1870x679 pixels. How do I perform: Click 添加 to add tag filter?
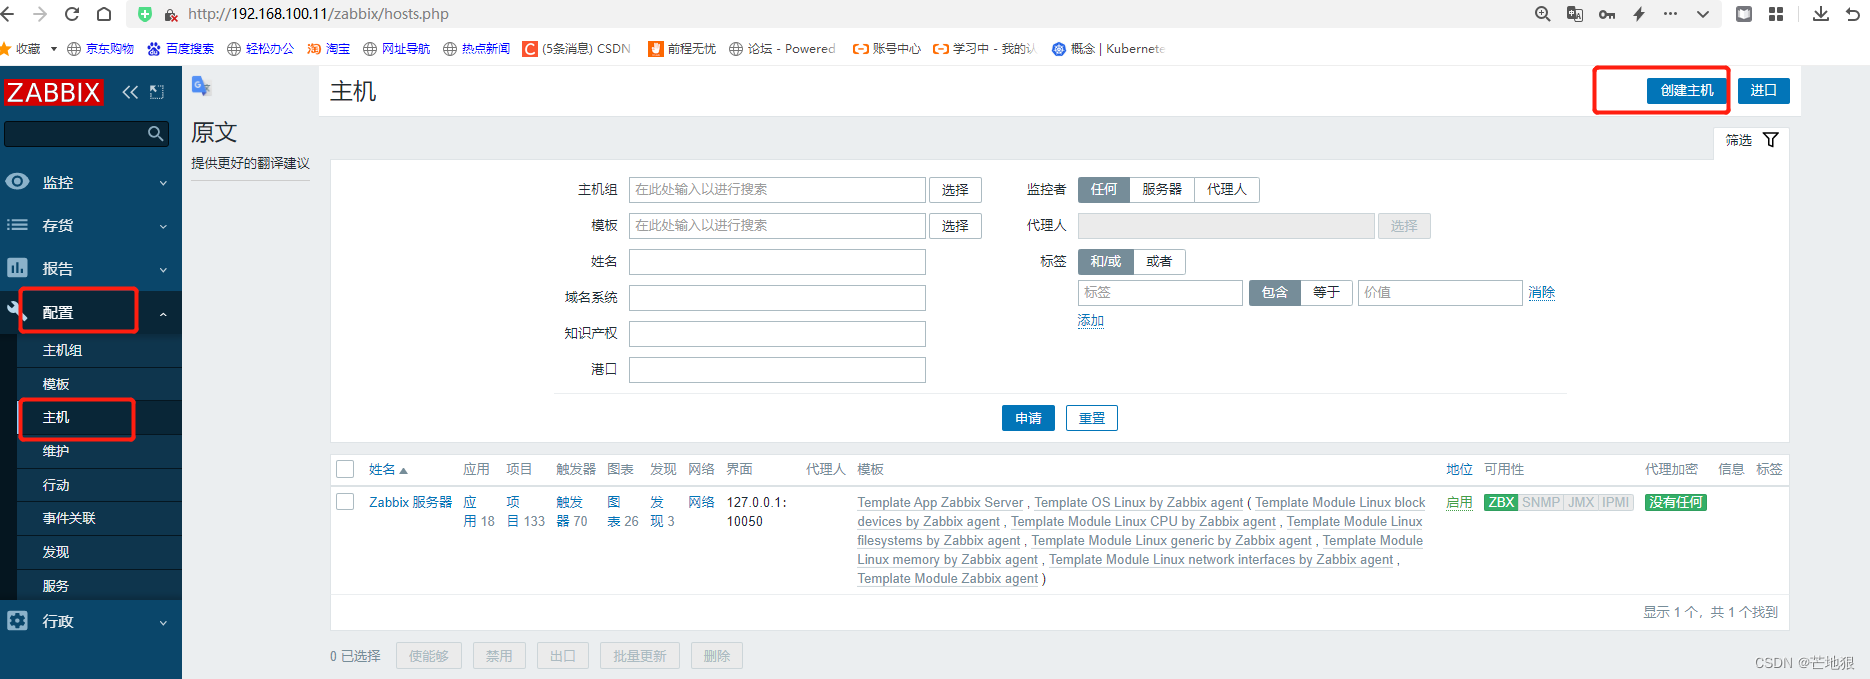point(1090,320)
